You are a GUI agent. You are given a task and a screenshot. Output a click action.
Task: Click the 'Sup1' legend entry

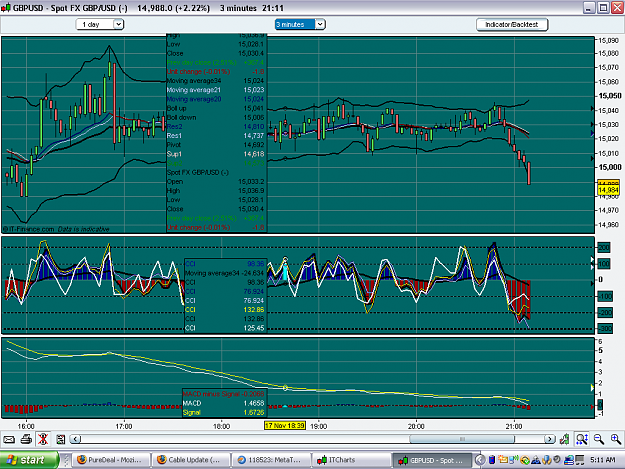[x=174, y=154]
